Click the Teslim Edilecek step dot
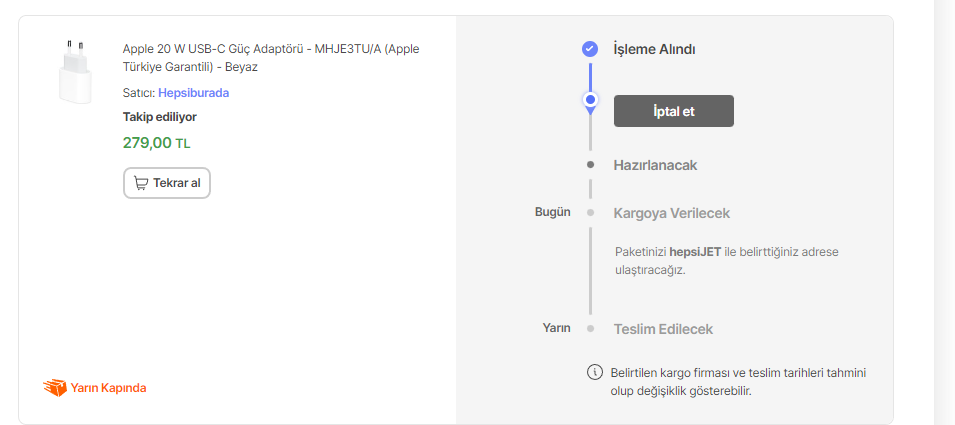The width and height of the screenshot is (955, 425). pyautogui.click(x=590, y=328)
